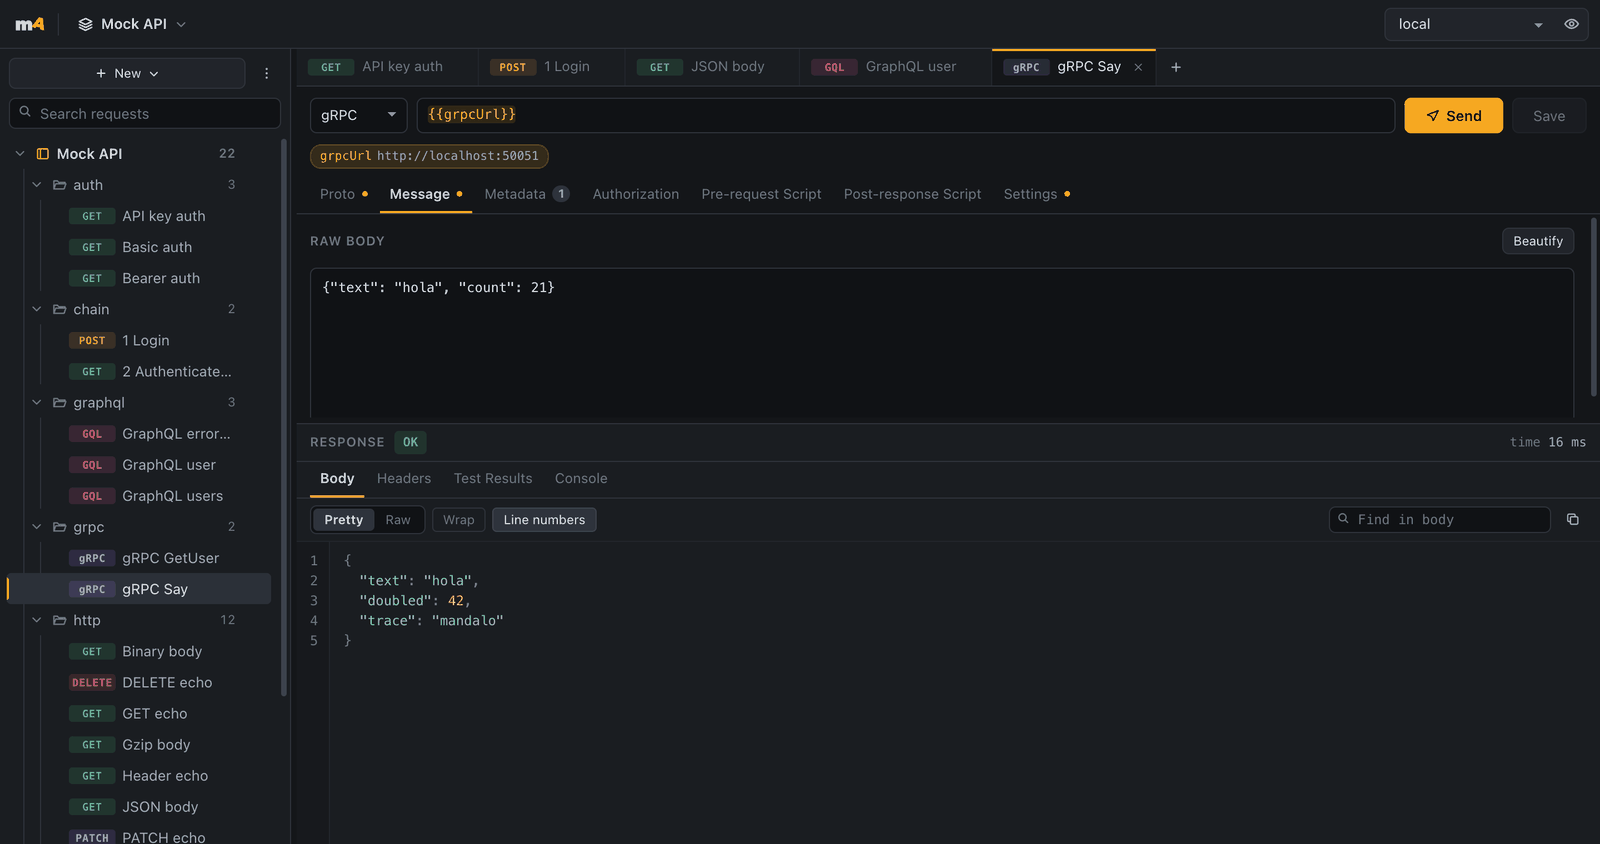Click the grpcUrl variable preview chip
Image resolution: width=1600 pixels, height=844 pixels.
429,156
